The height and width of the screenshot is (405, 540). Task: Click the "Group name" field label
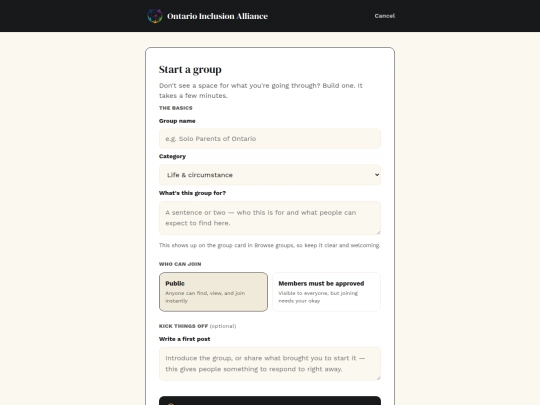pos(177,121)
